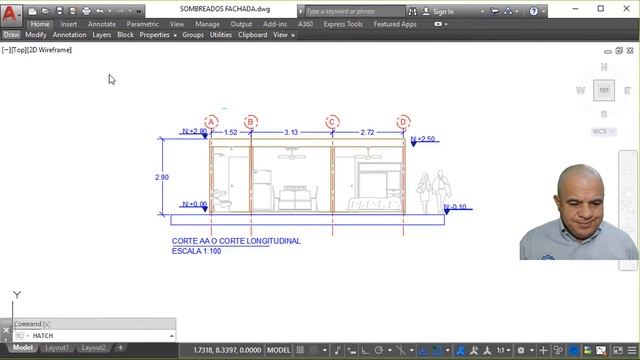Click the Redo arrow icon
640x360 pixels.
click(120, 11)
